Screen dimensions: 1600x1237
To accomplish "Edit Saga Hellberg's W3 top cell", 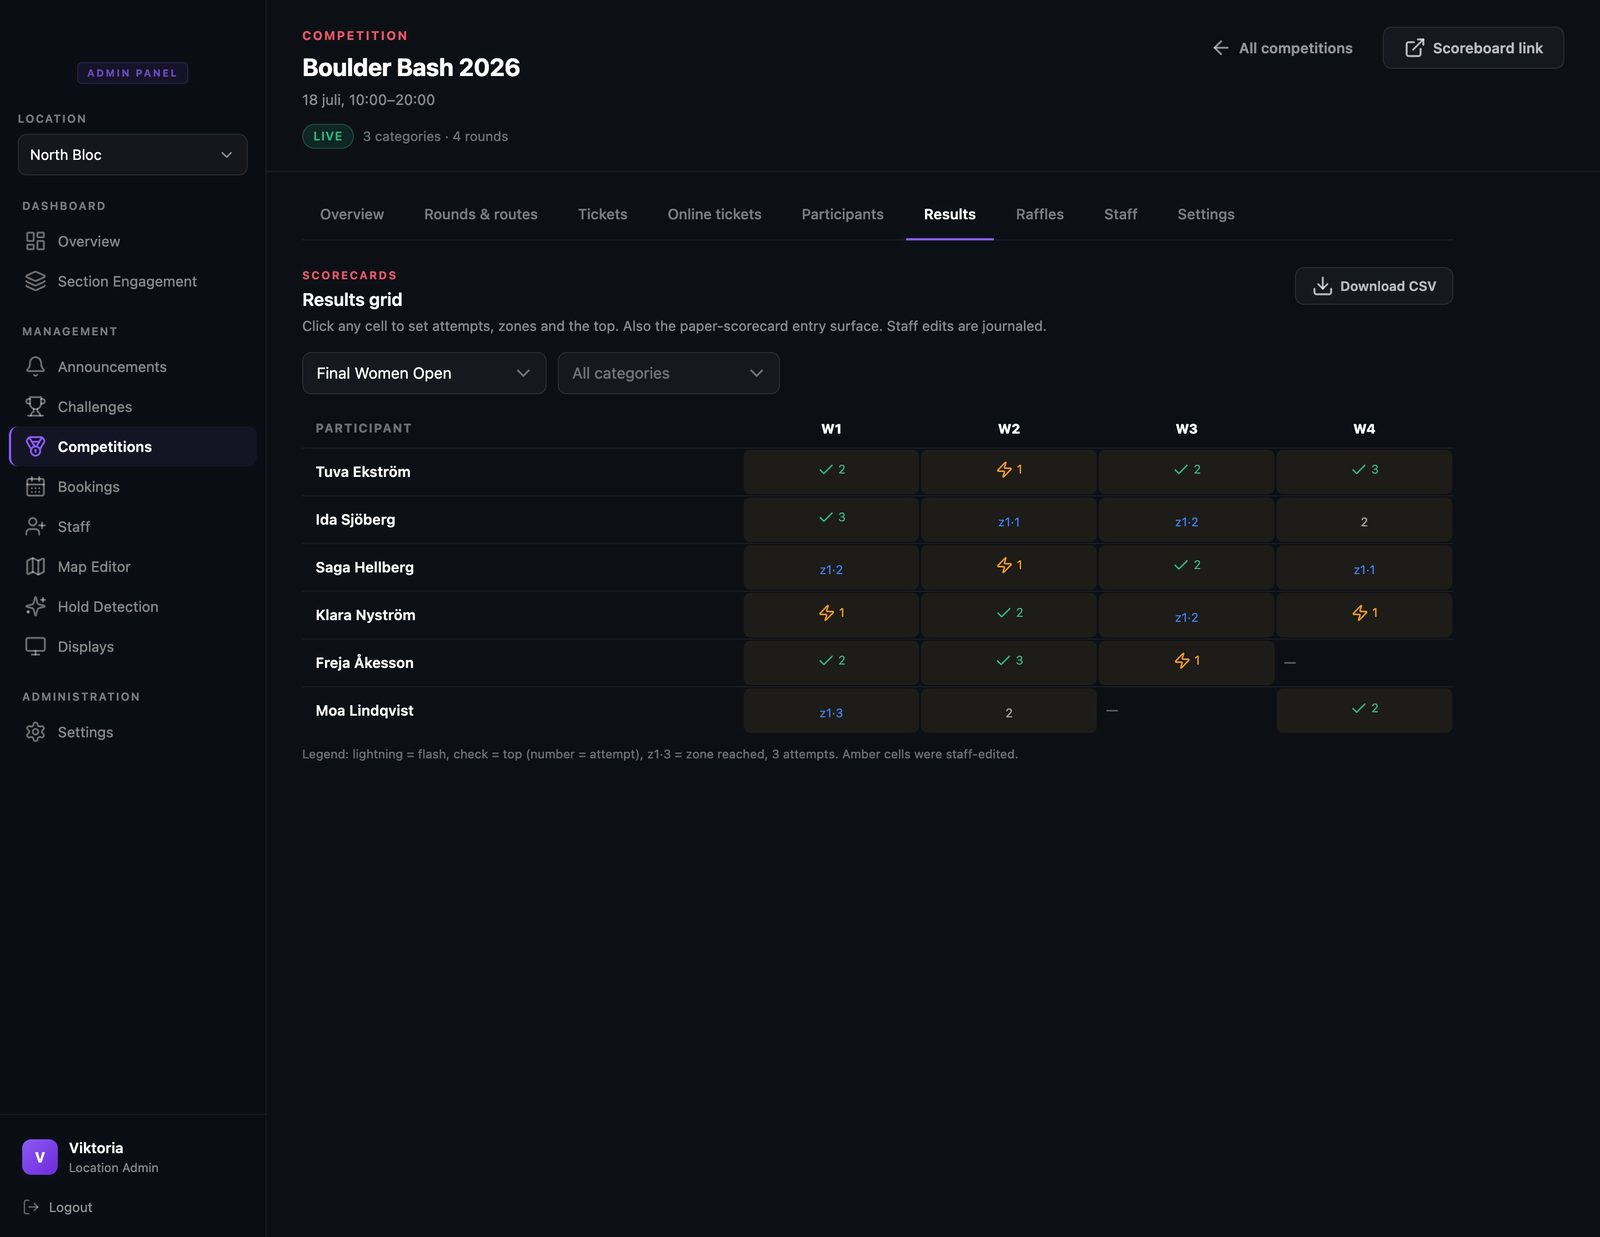I will tap(1186, 567).
